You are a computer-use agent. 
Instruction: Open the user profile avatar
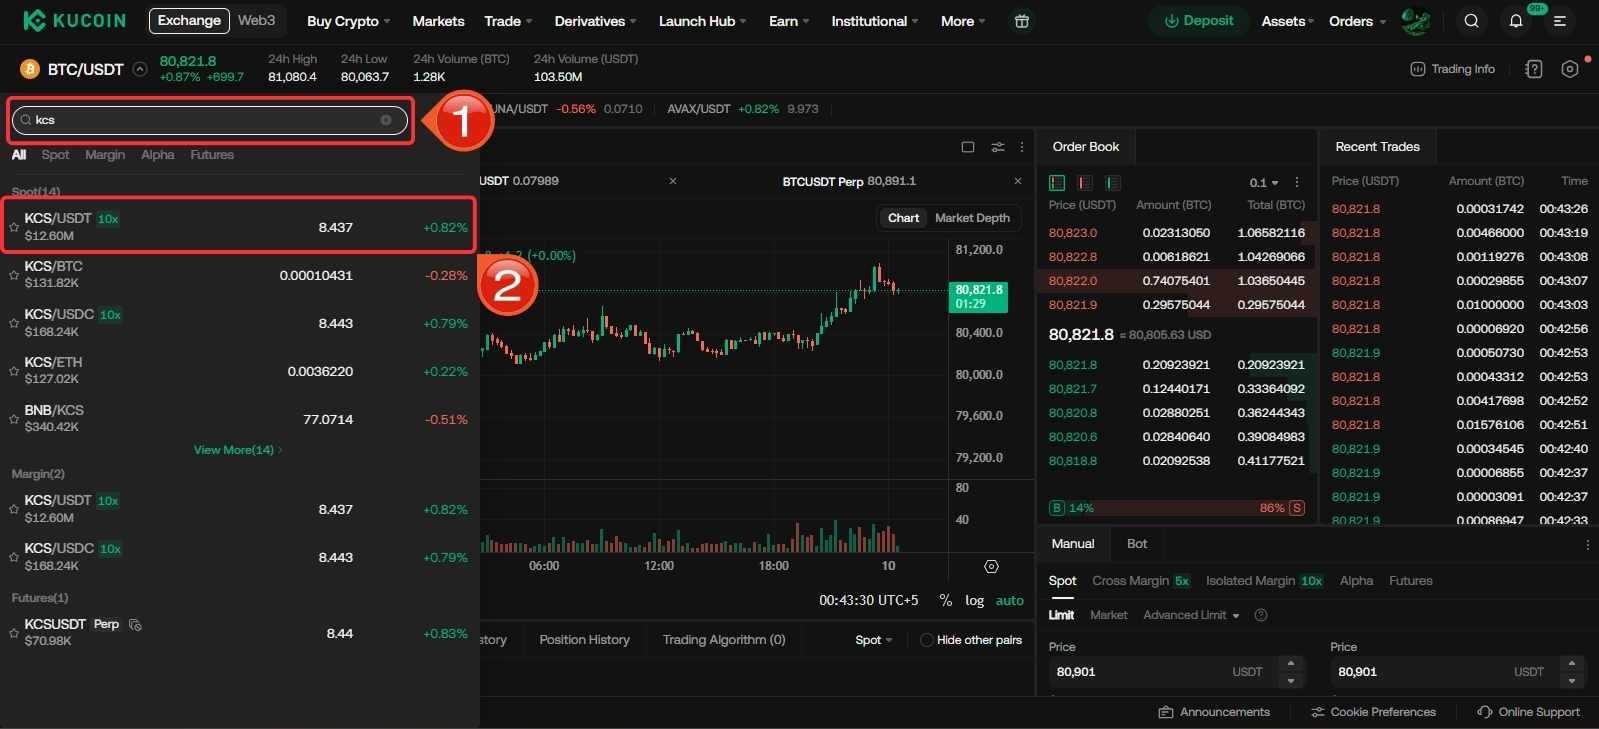click(x=1415, y=21)
